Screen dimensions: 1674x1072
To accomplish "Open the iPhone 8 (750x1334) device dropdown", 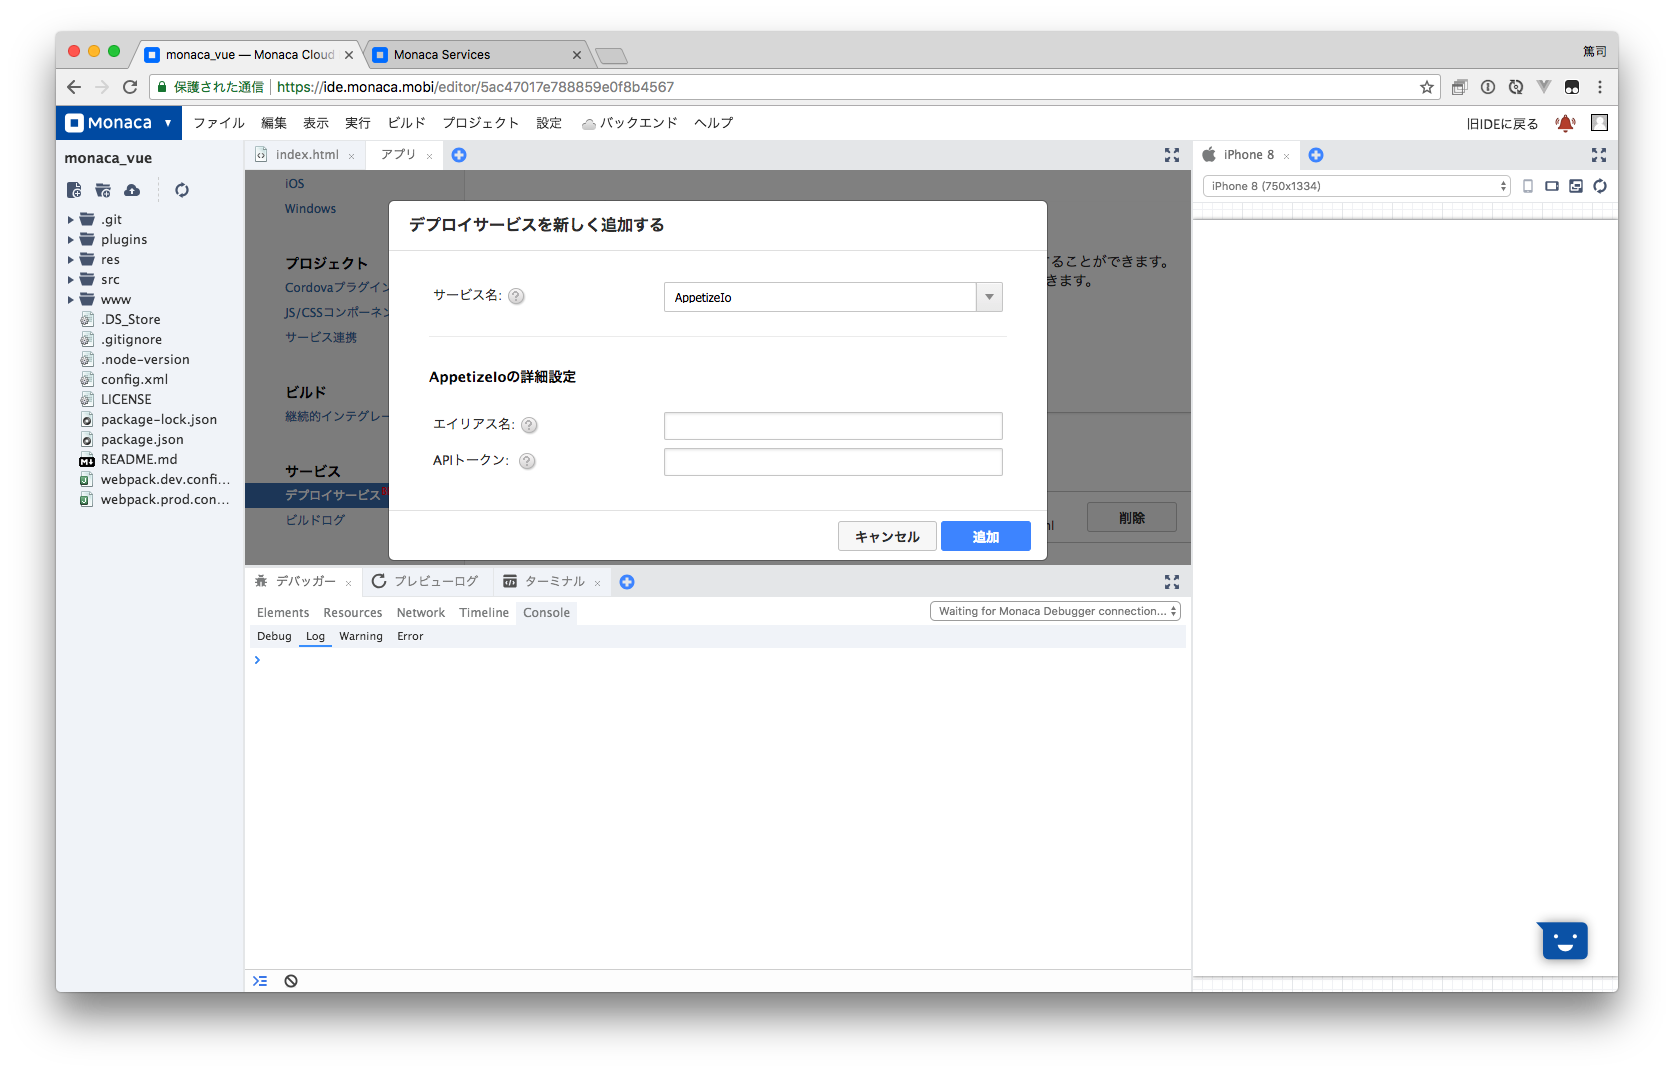I will 1356,186.
